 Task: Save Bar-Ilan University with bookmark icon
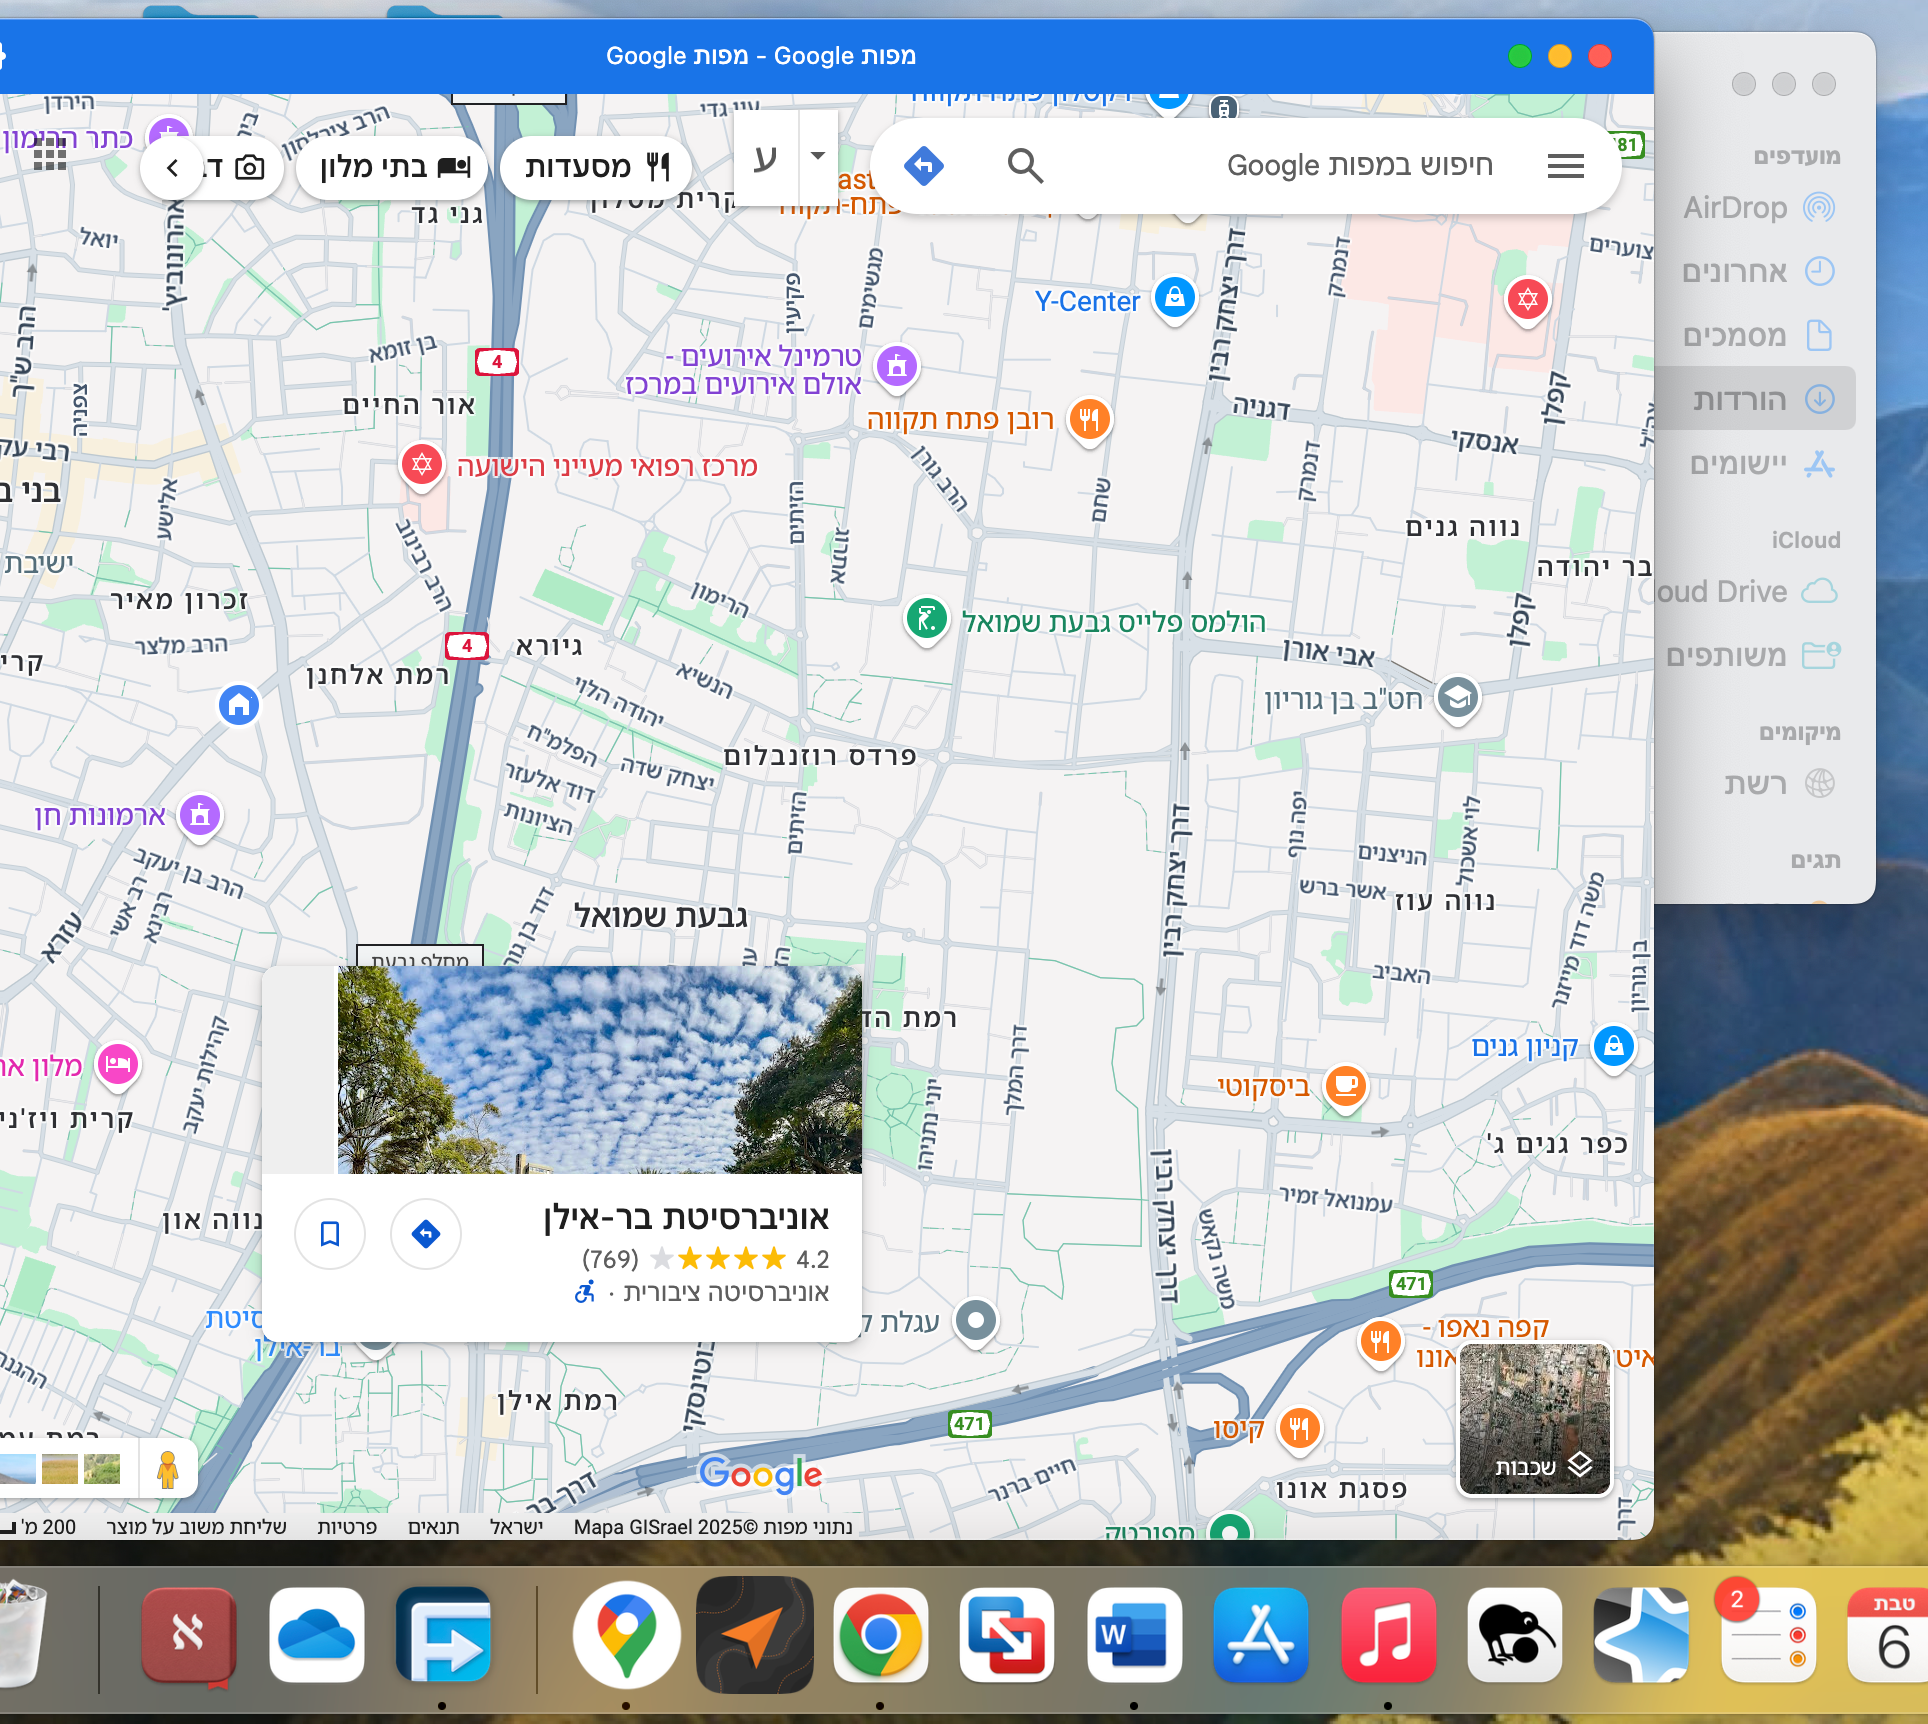tap(330, 1234)
